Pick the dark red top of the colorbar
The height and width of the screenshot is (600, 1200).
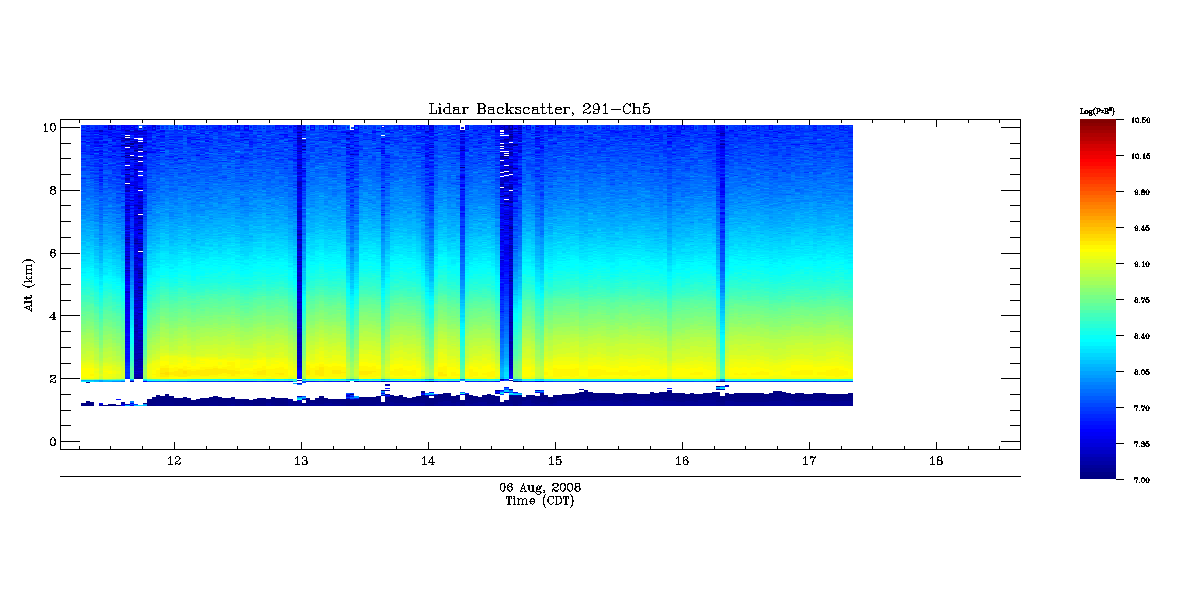coord(1097,128)
